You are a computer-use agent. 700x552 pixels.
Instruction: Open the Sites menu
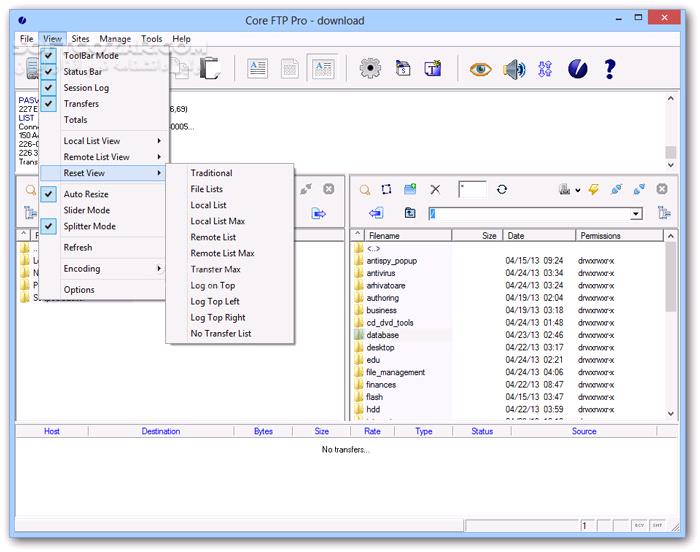(x=80, y=39)
